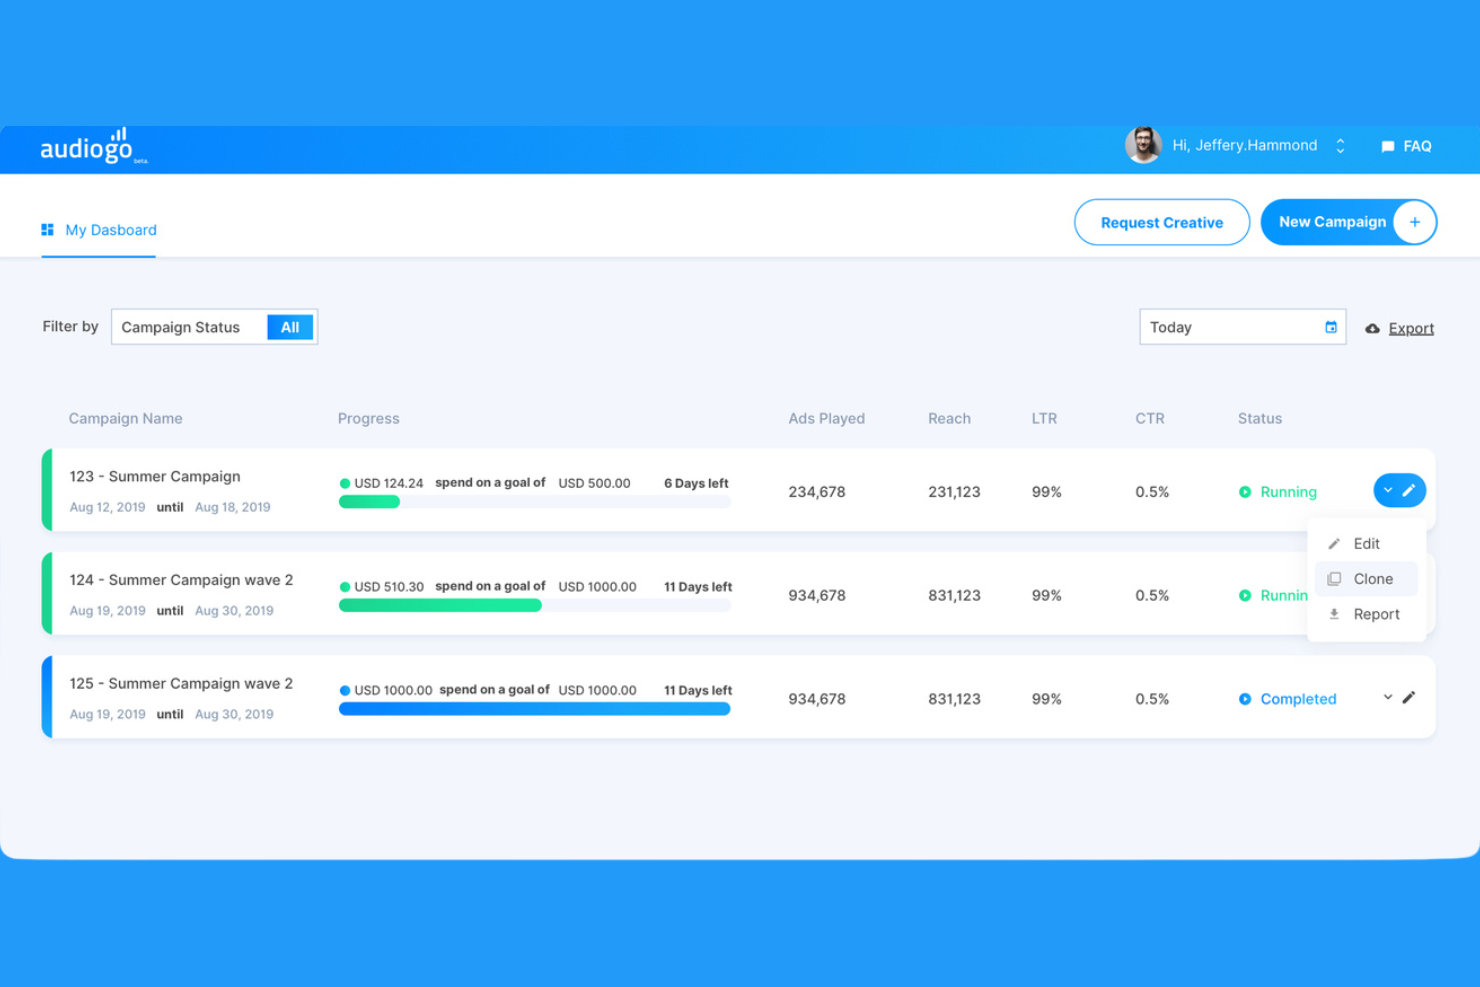The height and width of the screenshot is (987, 1480).
Task: Click Completed status text for campaign 125
Action: (x=1298, y=699)
